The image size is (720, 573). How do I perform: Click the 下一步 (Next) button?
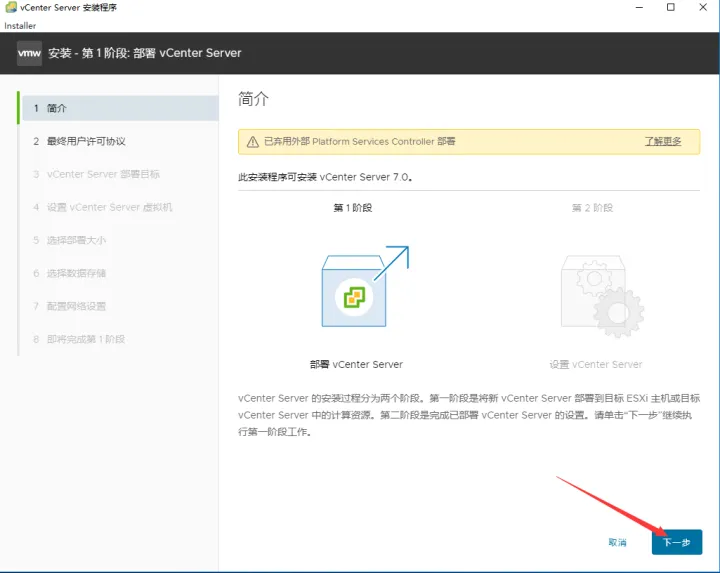[676, 542]
